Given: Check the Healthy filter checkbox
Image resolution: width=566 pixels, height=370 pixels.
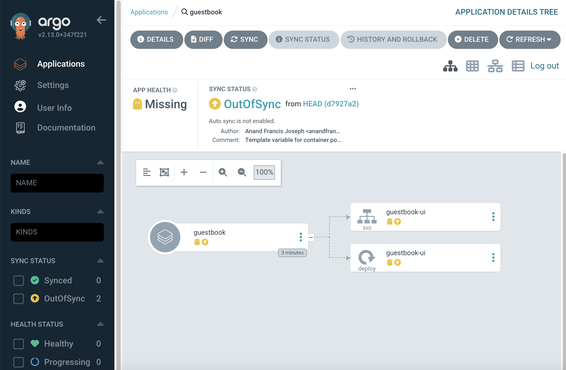Looking at the screenshot, I should click(x=18, y=344).
